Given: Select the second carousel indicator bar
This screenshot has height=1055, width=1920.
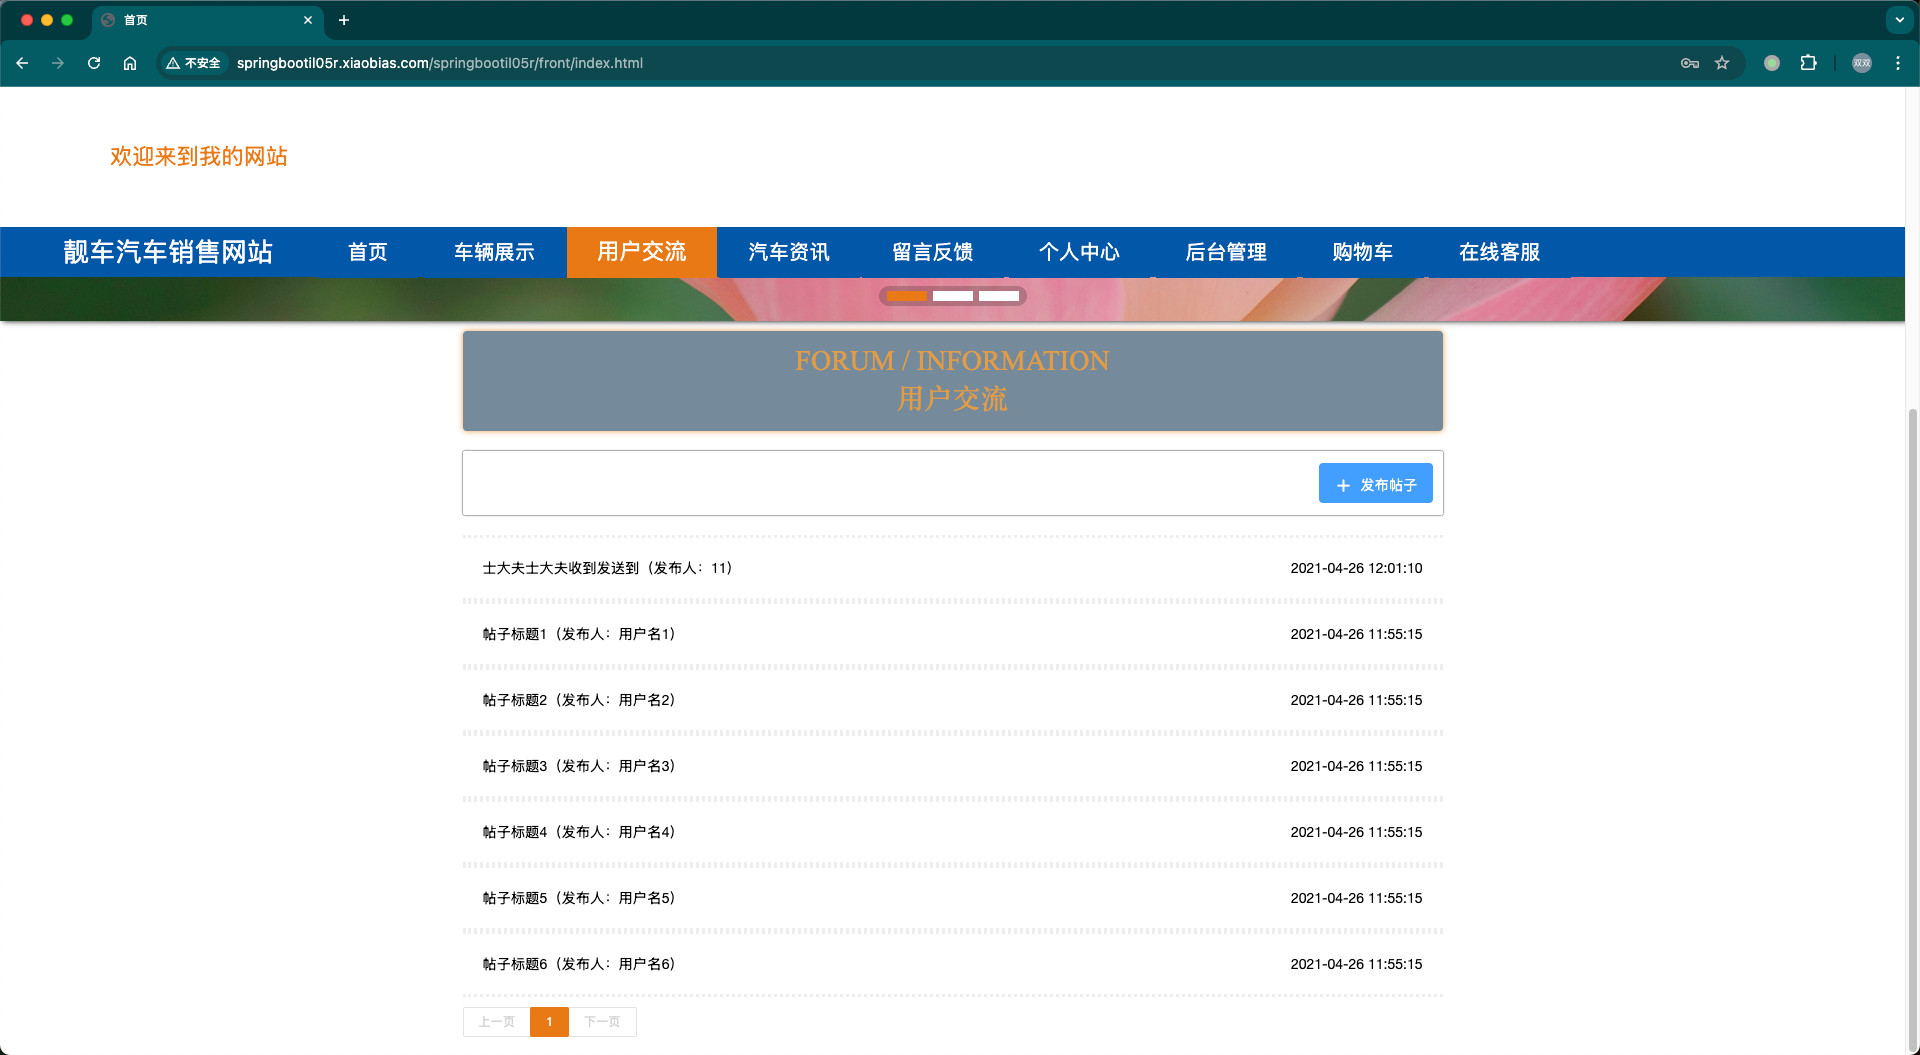Looking at the screenshot, I should [953, 296].
